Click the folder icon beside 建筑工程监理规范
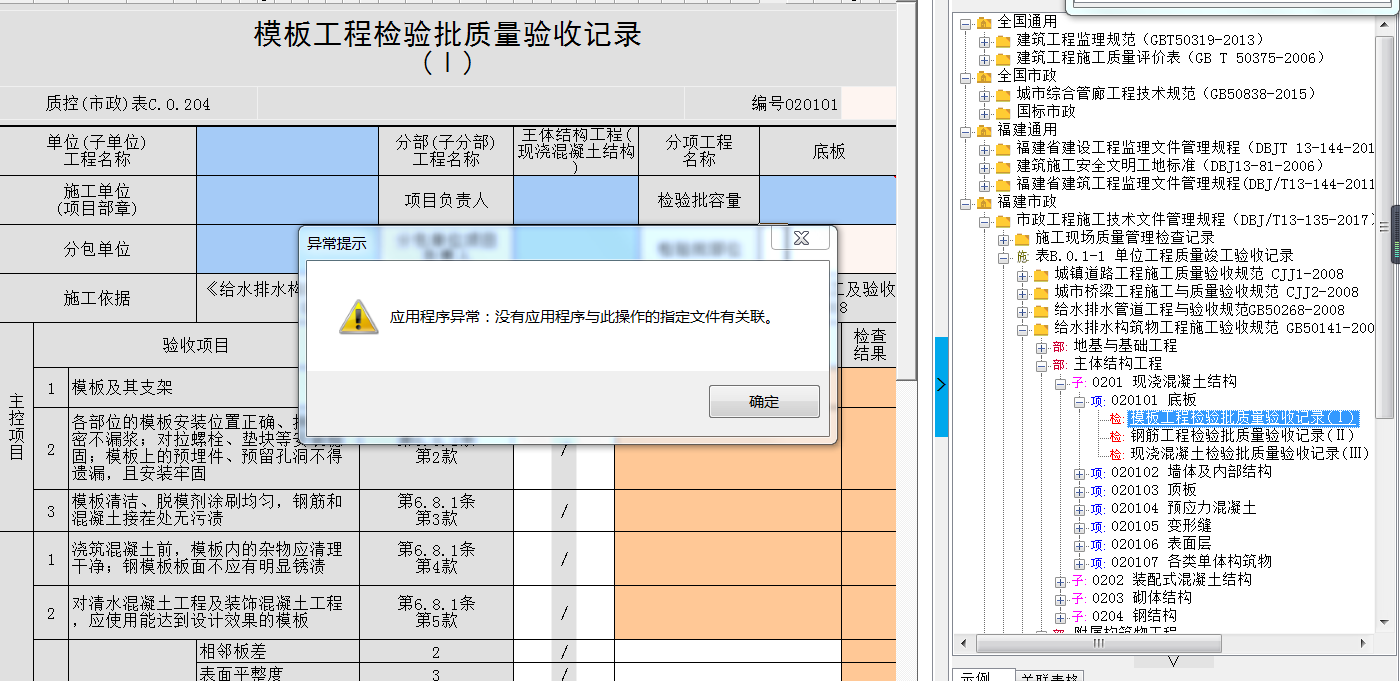The height and width of the screenshot is (681, 1400). (1003, 40)
